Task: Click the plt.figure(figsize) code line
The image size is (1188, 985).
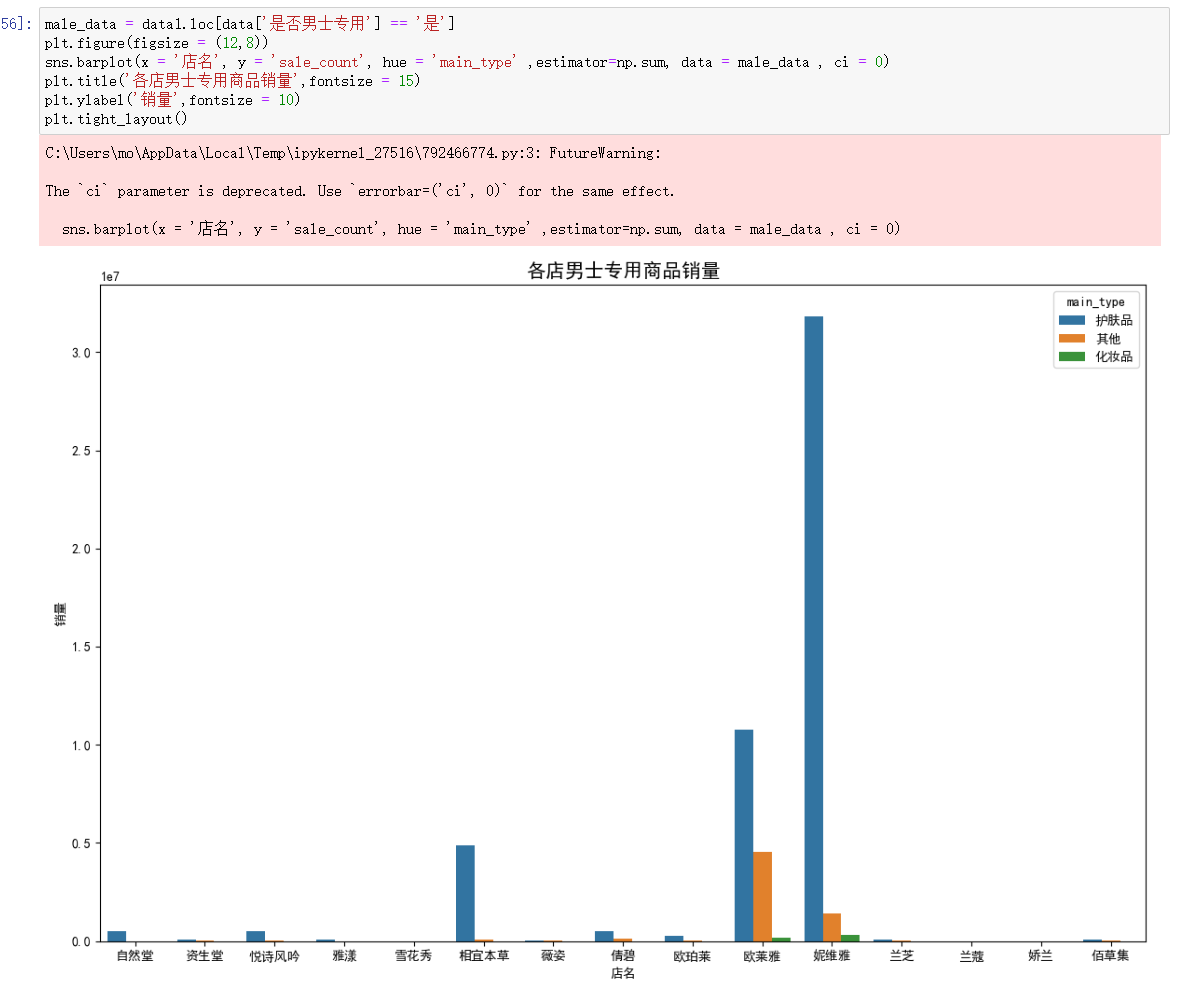Action: 156,43
